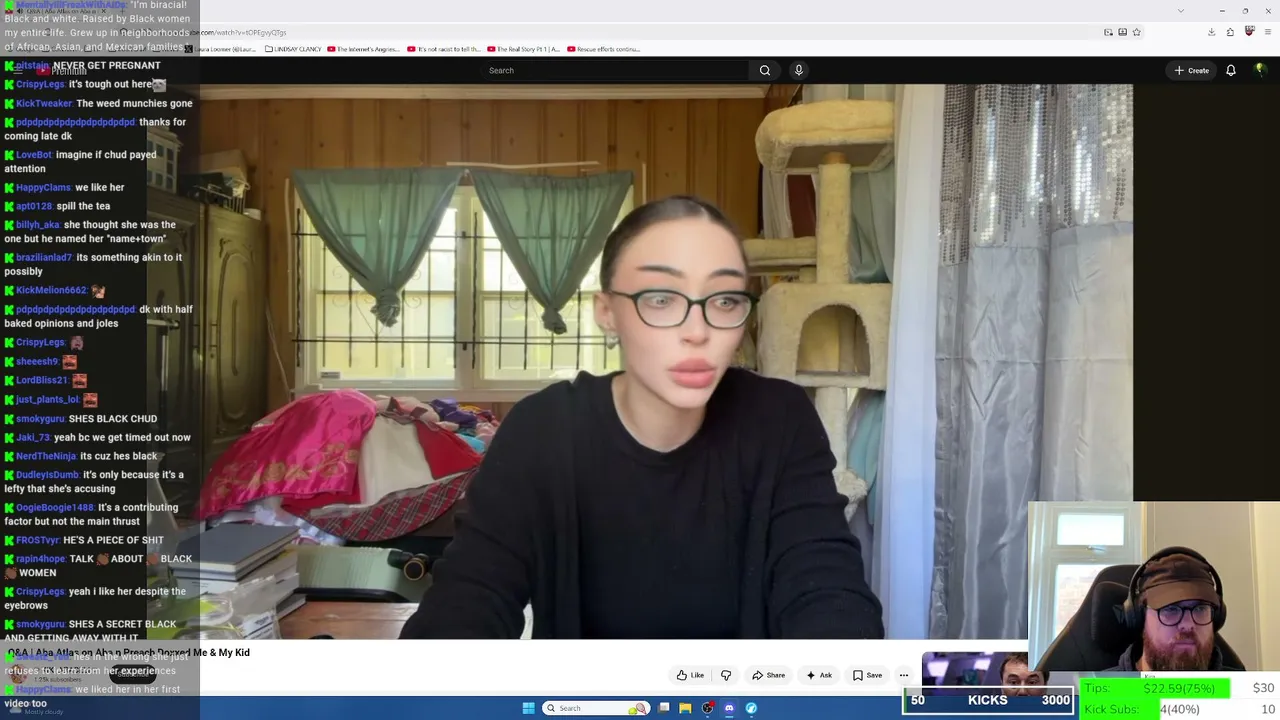This screenshot has width=1280, height=720.
Task: Click the Ask button below the video
Action: coord(819,675)
